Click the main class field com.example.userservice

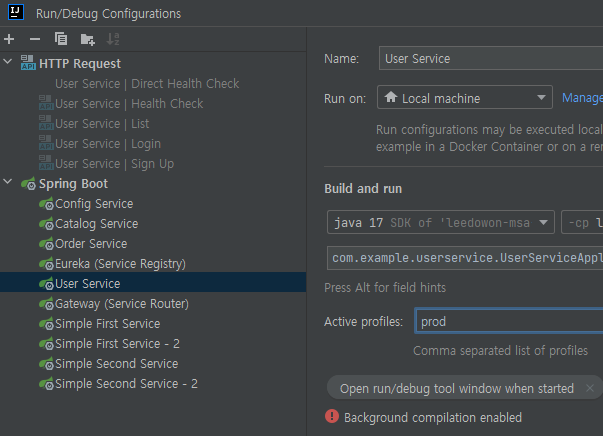465,258
